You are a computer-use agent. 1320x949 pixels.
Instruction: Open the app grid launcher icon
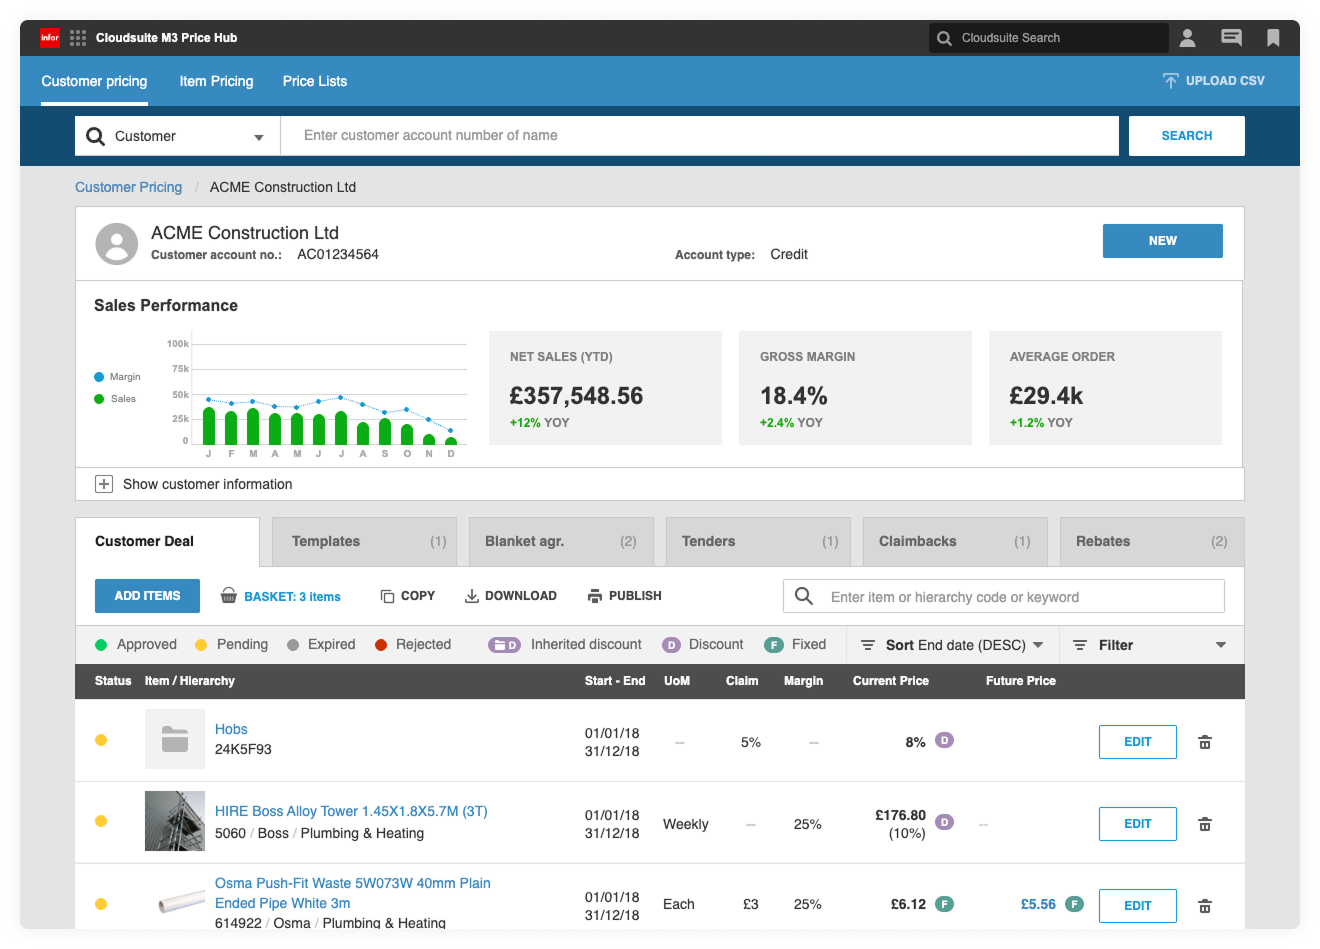78,38
